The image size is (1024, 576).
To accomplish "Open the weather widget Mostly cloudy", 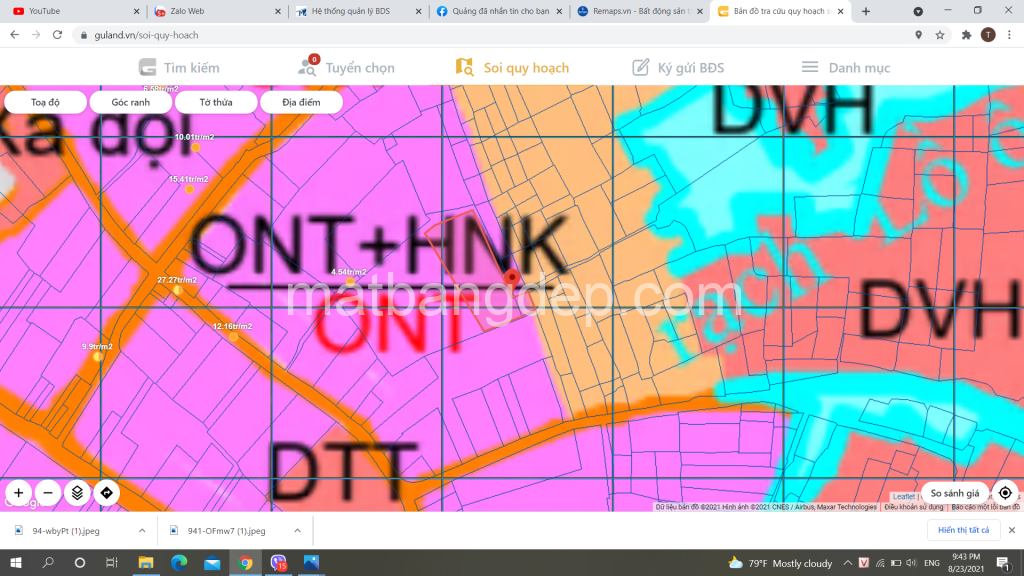I will (780, 563).
